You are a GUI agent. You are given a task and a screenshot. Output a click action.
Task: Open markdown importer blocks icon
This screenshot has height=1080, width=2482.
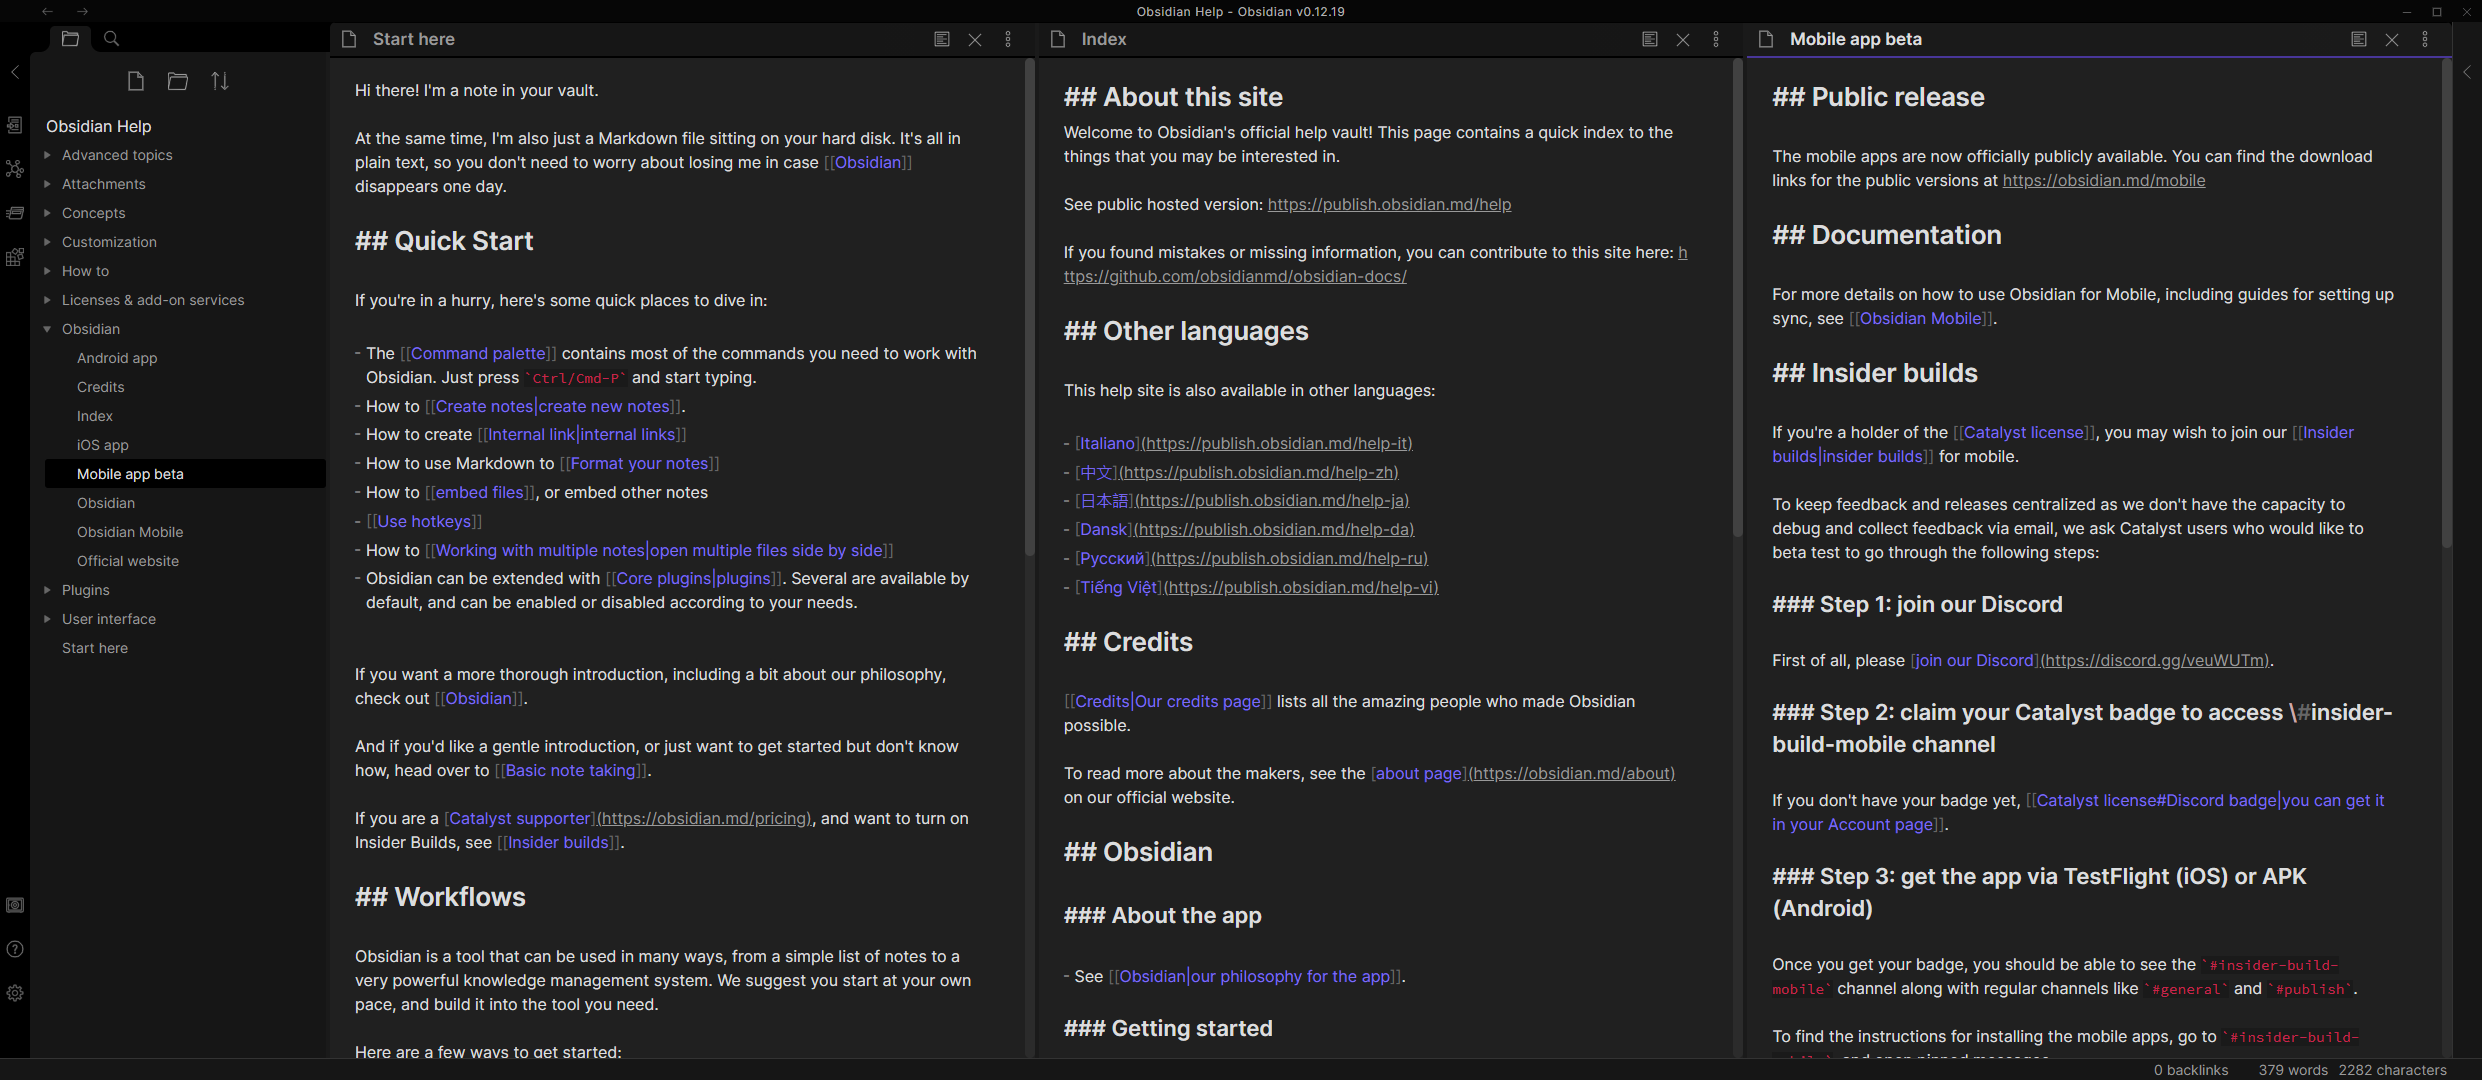(x=15, y=257)
